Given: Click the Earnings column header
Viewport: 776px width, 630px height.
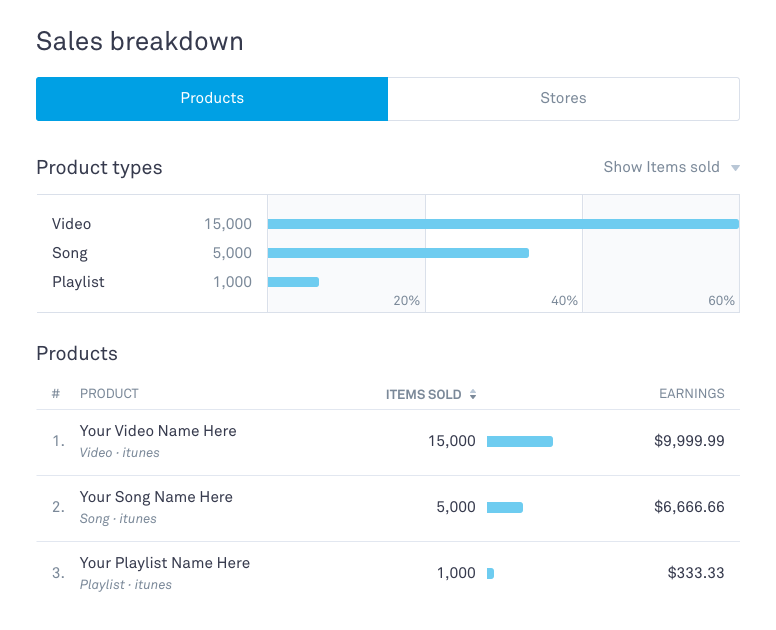Looking at the screenshot, I should [x=691, y=394].
